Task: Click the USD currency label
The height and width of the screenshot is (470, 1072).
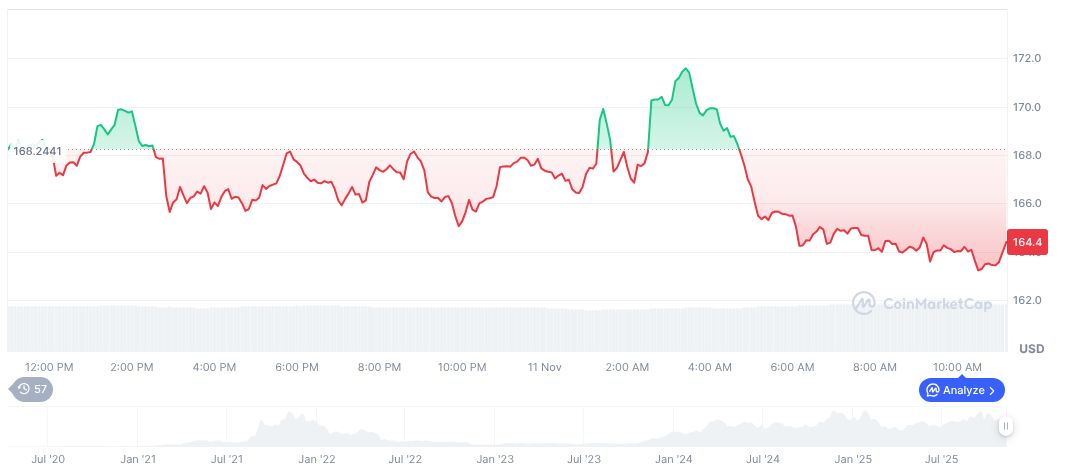Action: pyautogui.click(x=1031, y=349)
